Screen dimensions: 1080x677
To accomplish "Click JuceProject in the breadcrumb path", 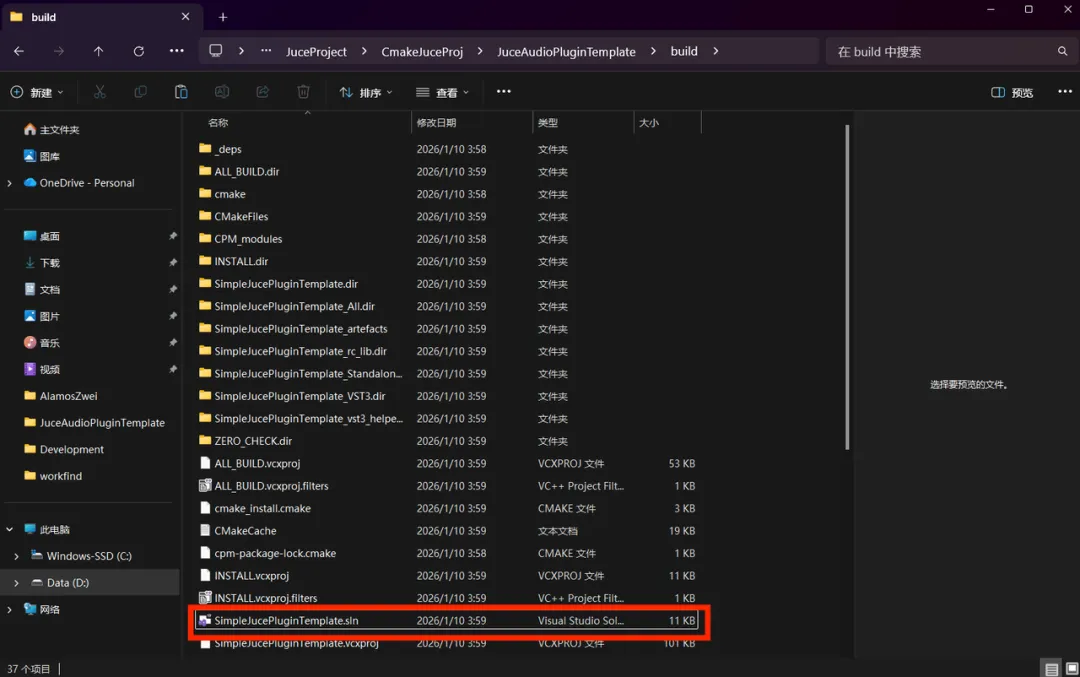I will click(x=316, y=52).
